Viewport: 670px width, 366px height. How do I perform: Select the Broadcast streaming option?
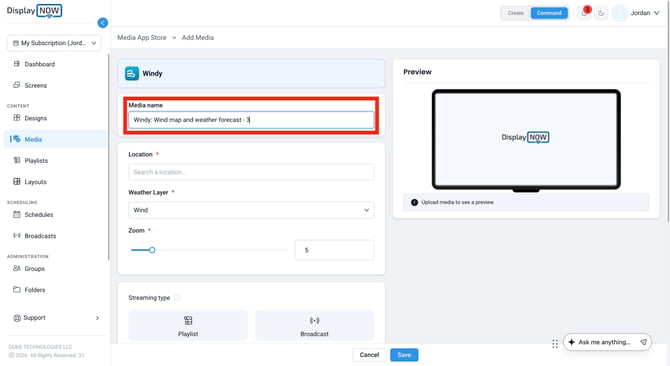(x=314, y=326)
